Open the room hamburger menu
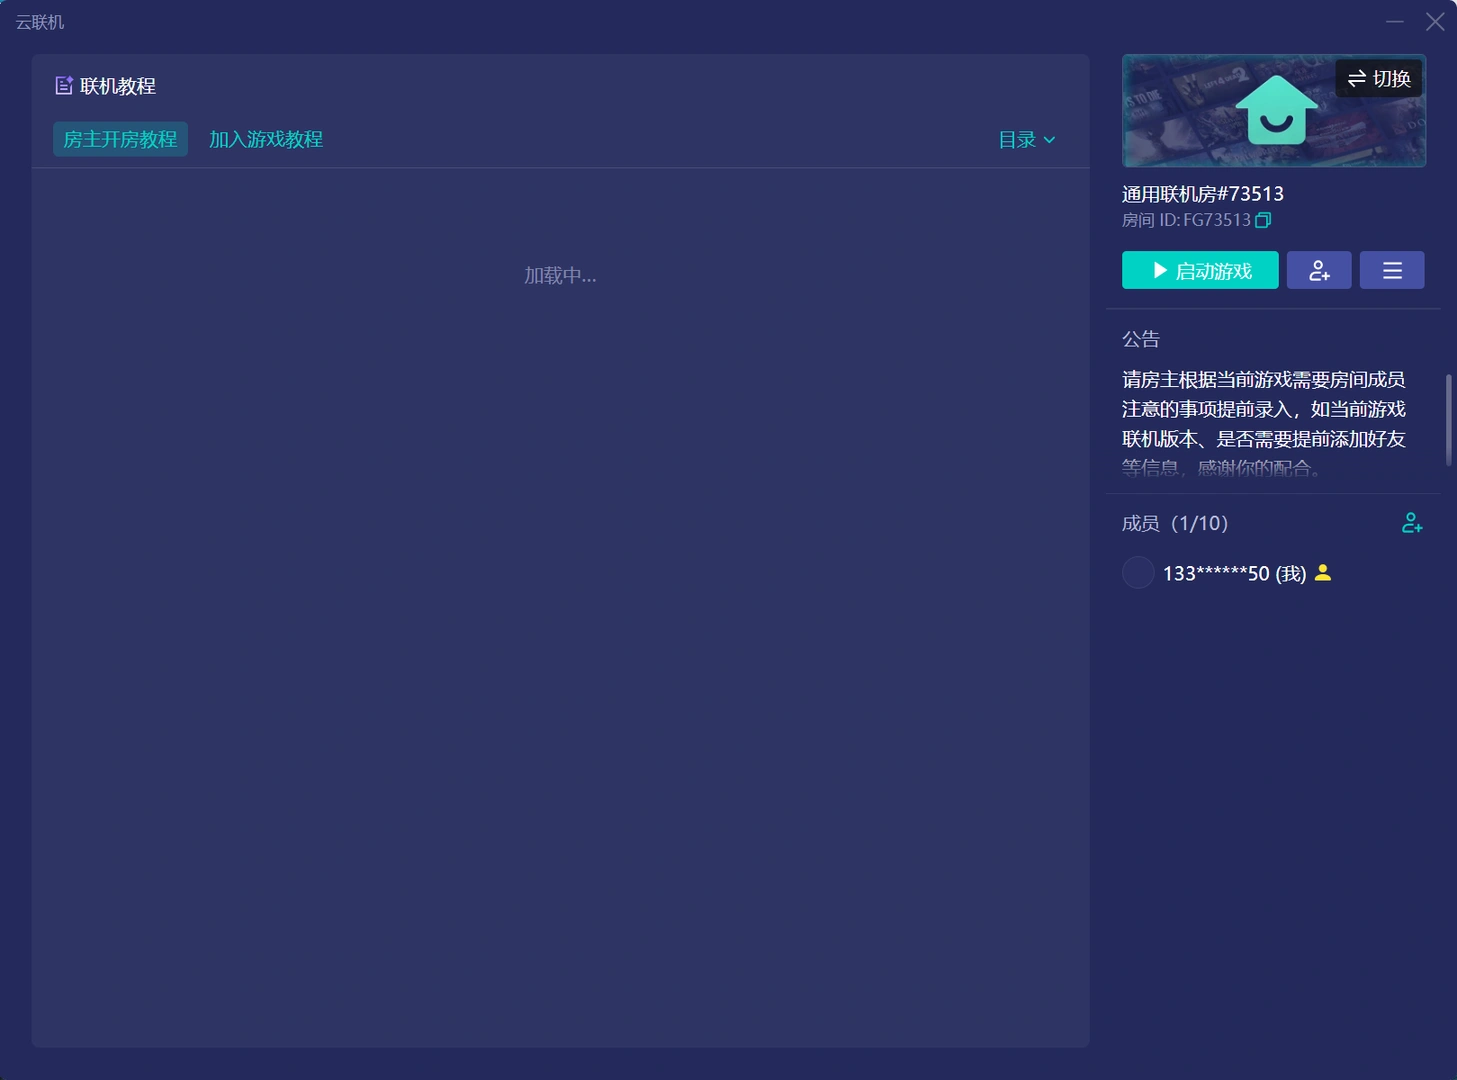This screenshot has width=1457, height=1080. pyautogui.click(x=1392, y=270)
